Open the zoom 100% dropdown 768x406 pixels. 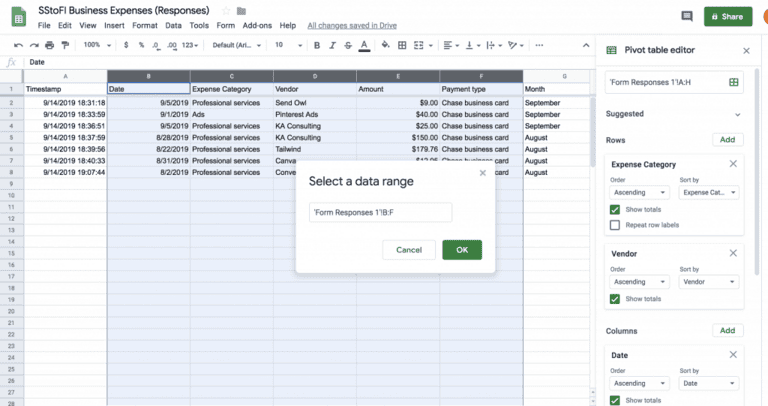click(97, 45)
